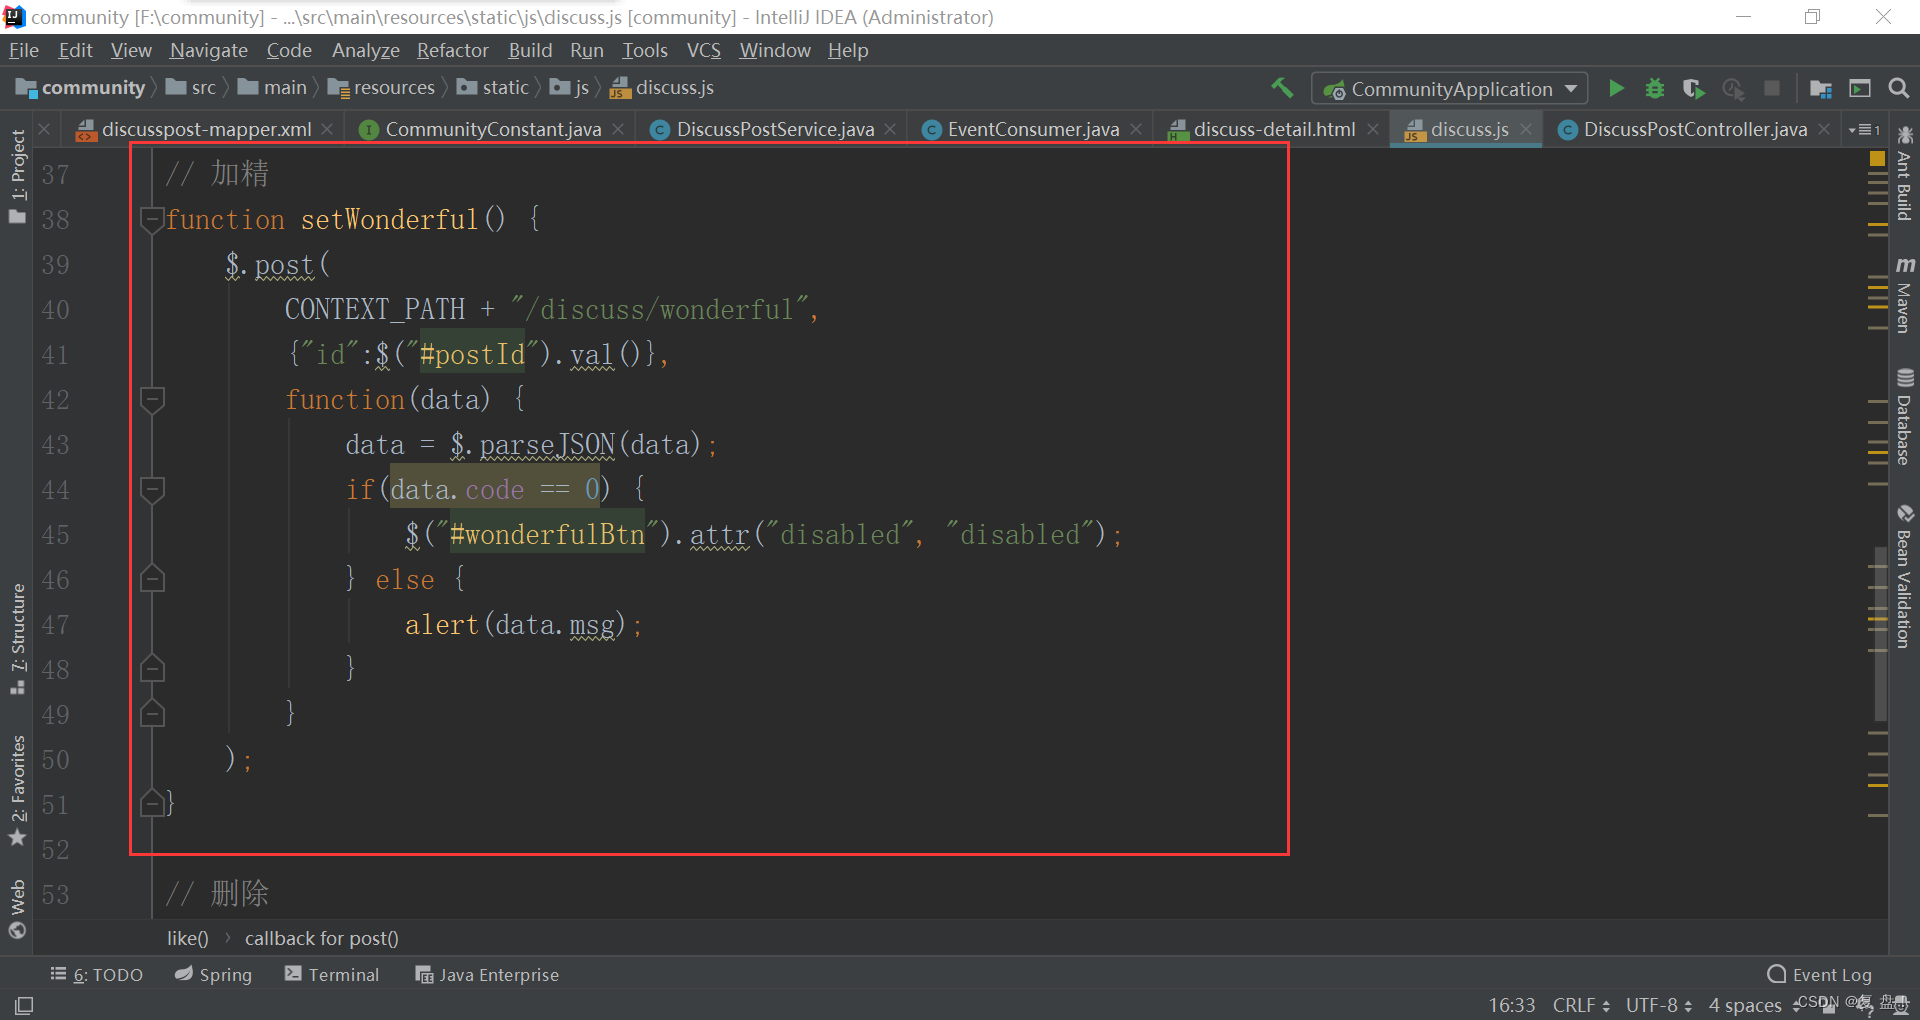Click the editor vertical scrollbar thumb
This screenshot has width=1920, height=1020.
pyautogui.click(x=1880, y=633)
